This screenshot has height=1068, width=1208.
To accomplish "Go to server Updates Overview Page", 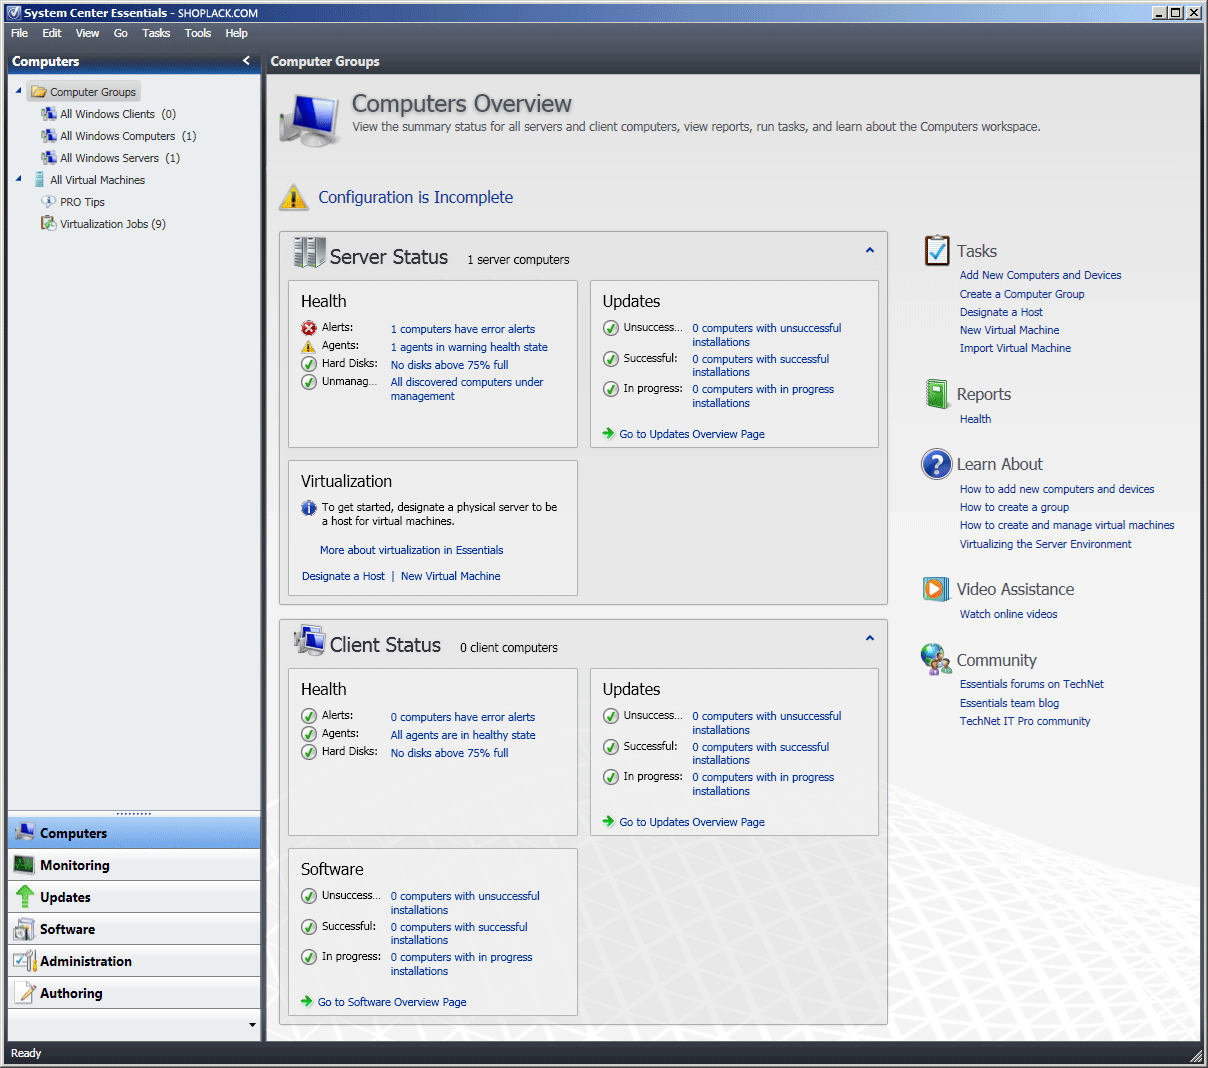I will 692,434.
